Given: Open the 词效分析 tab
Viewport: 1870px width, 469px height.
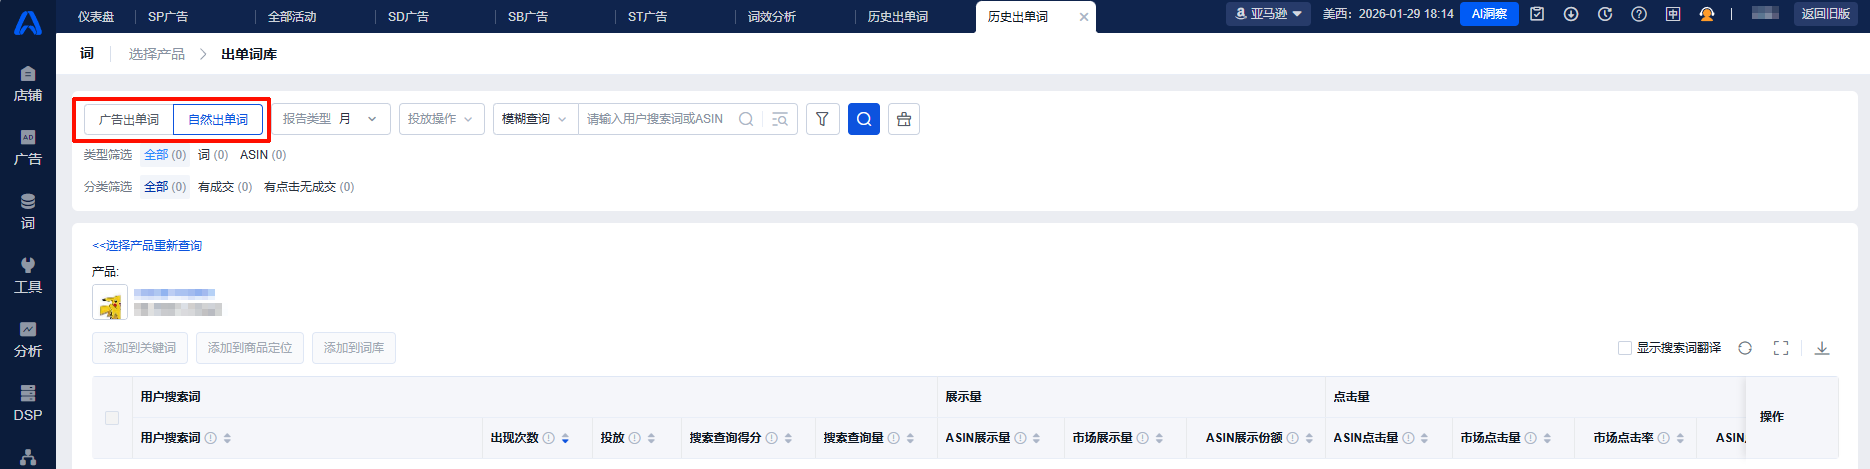Looking at the screenshot, I should 772,17.
